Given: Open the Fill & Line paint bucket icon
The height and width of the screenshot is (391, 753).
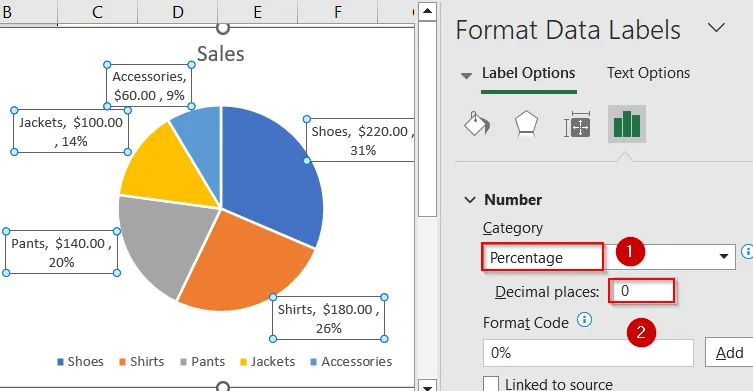Looking at the screenshot, I should tap(477, 124).
